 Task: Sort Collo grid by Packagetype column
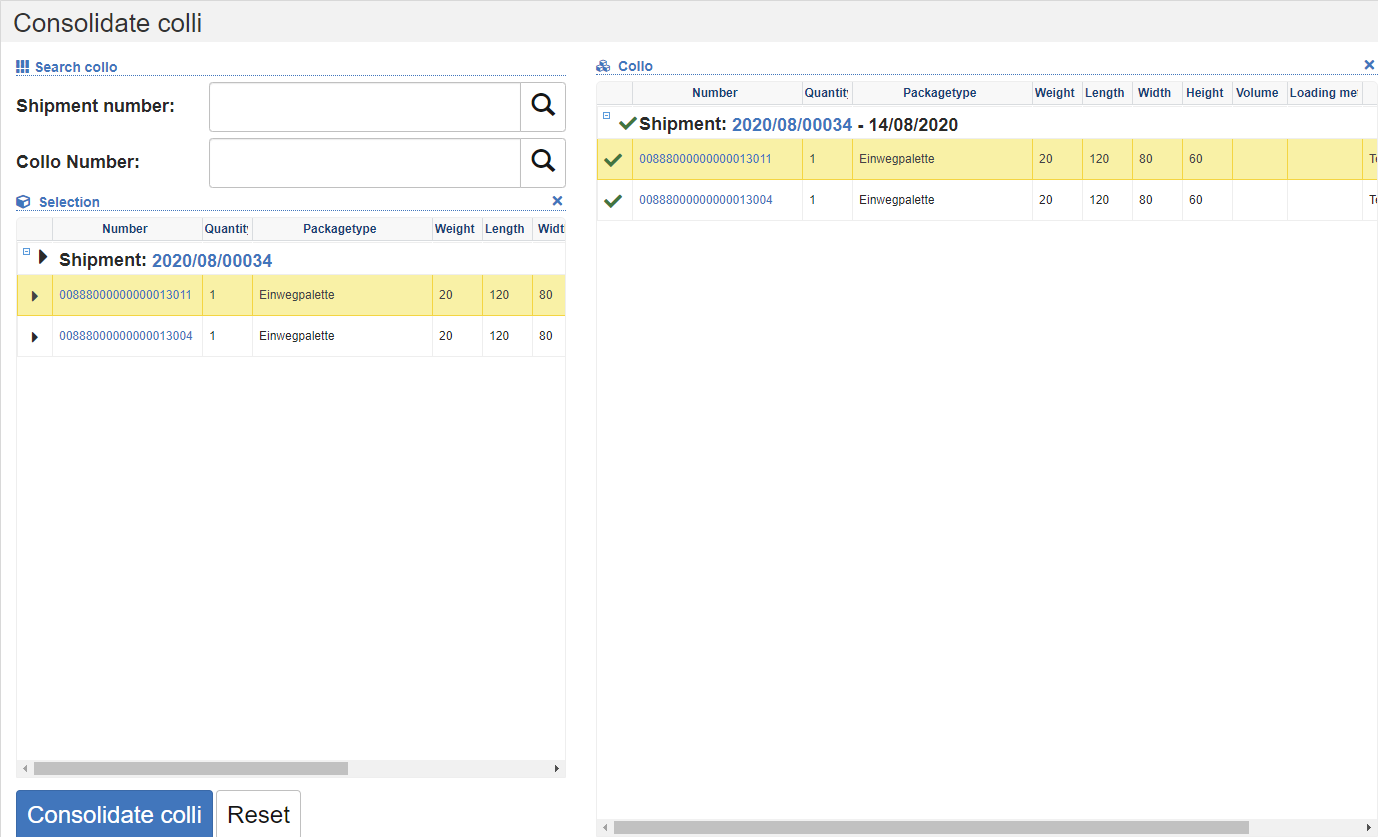tap(939, 93)
